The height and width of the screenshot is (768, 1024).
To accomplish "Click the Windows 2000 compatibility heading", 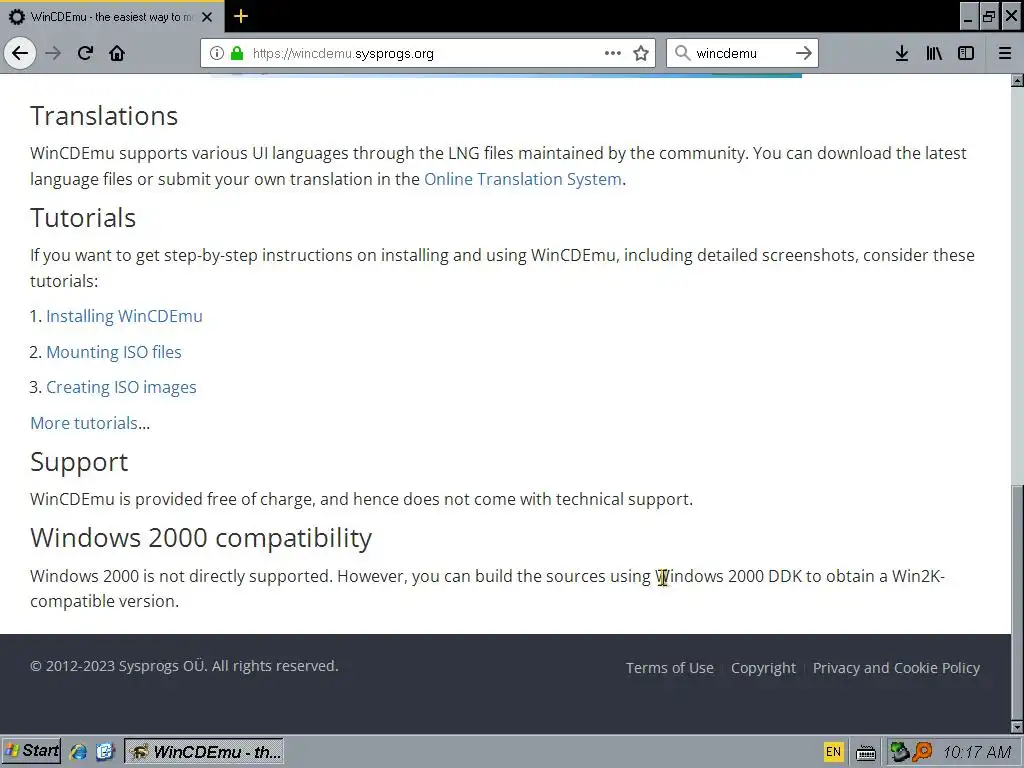I will click(x=201, y=538).
